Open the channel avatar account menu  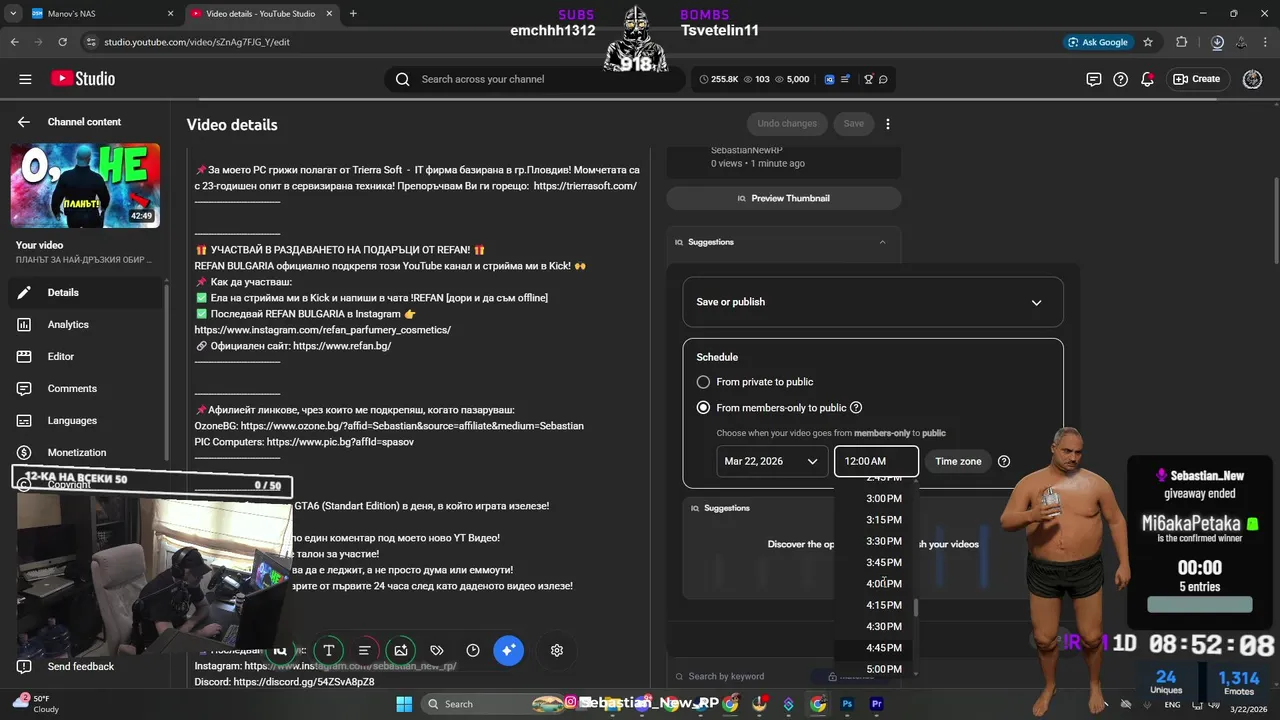point(1252,79)
